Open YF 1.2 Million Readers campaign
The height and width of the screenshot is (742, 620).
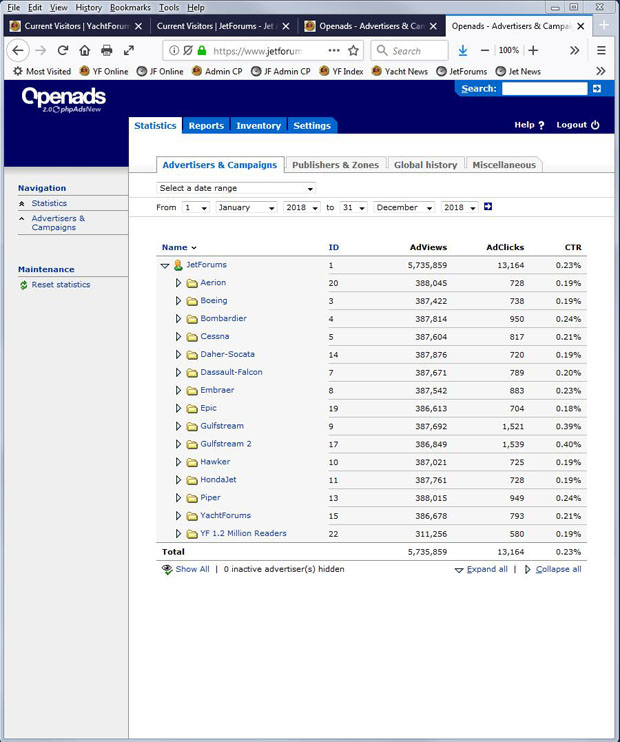(243, 533)
